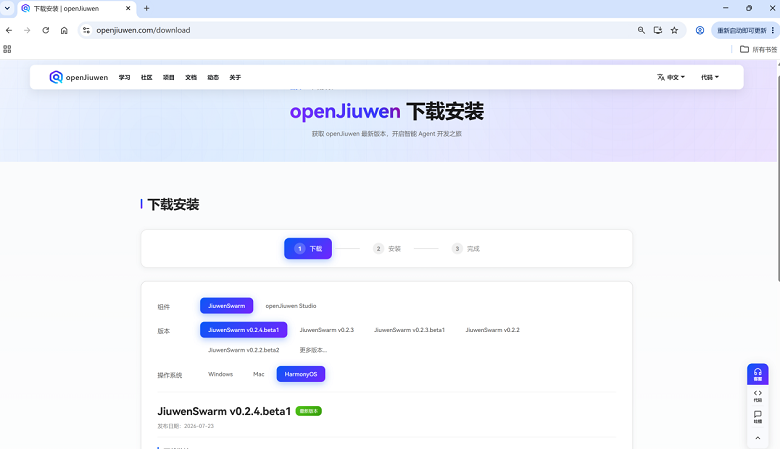
Task: Click the openJiuwen logo in the navbar
Action: (79, 77)
